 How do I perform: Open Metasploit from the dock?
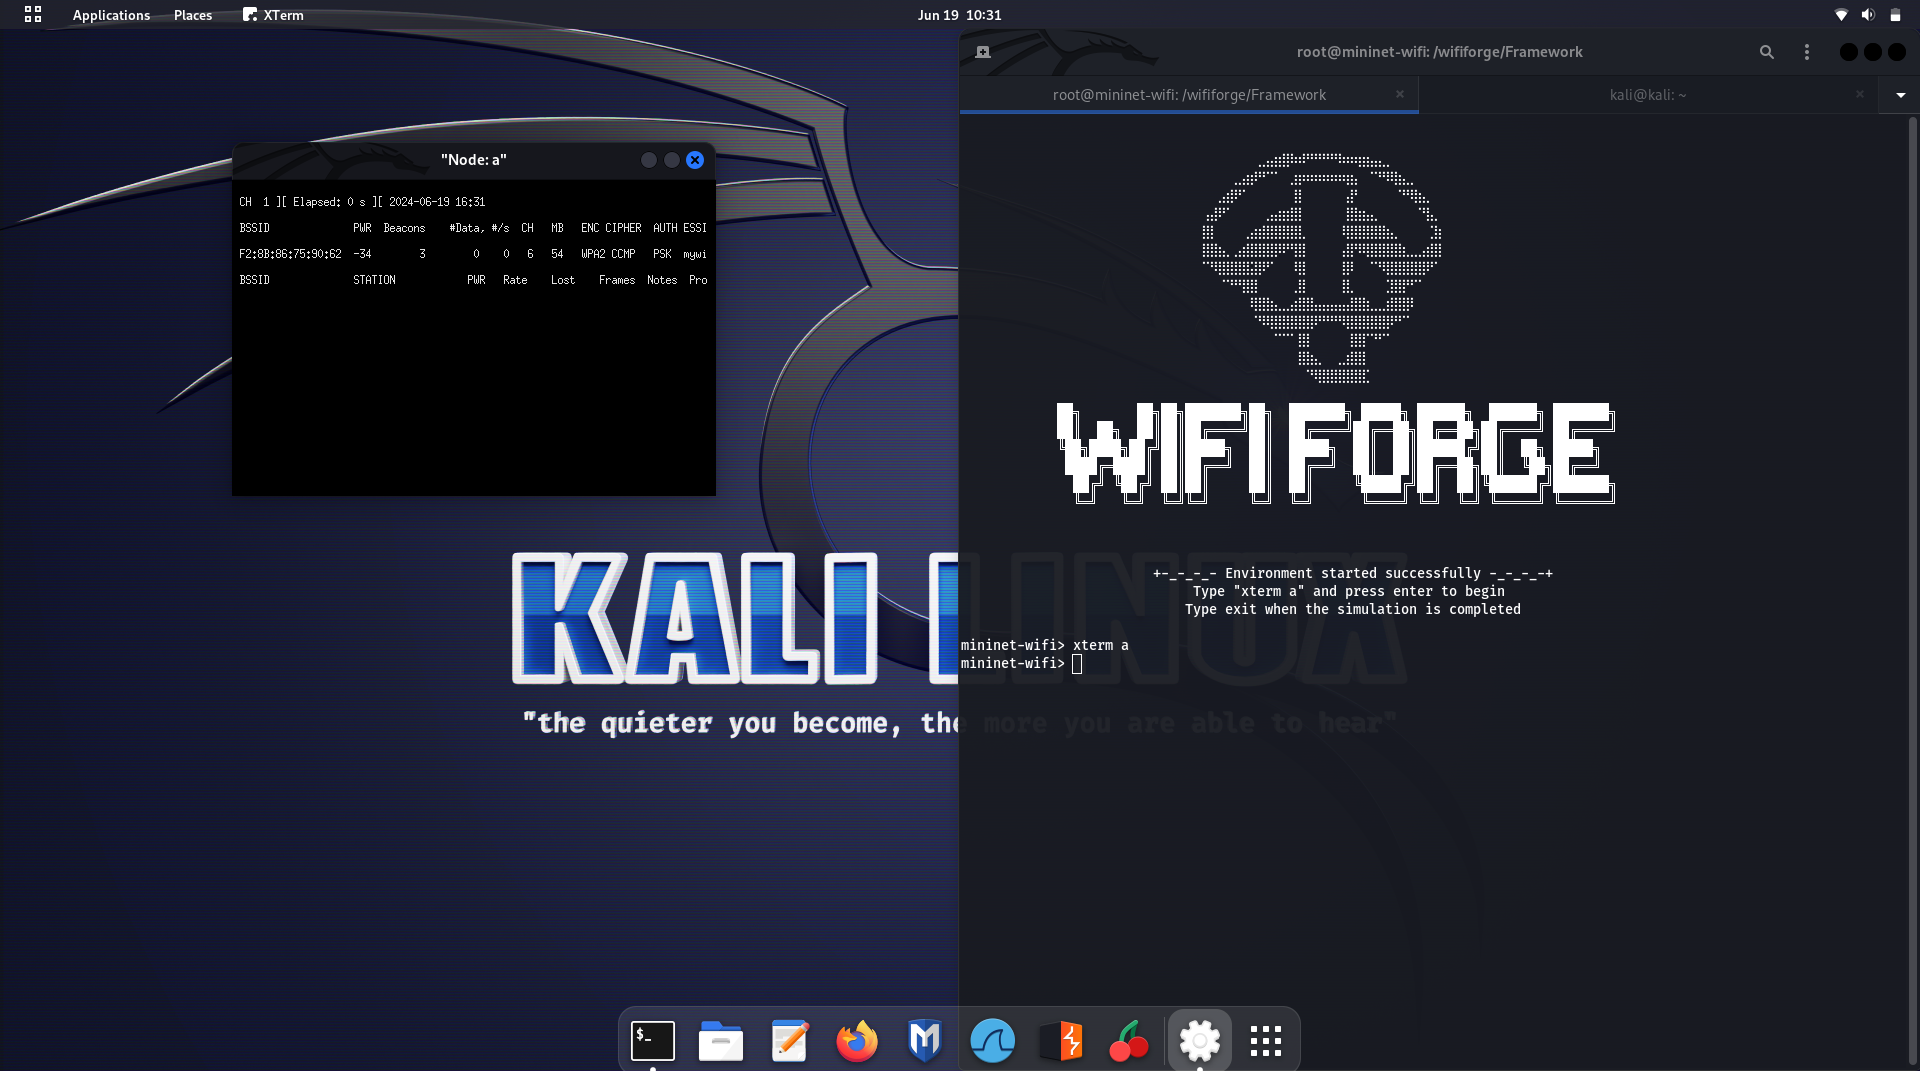click(925, 1041)
